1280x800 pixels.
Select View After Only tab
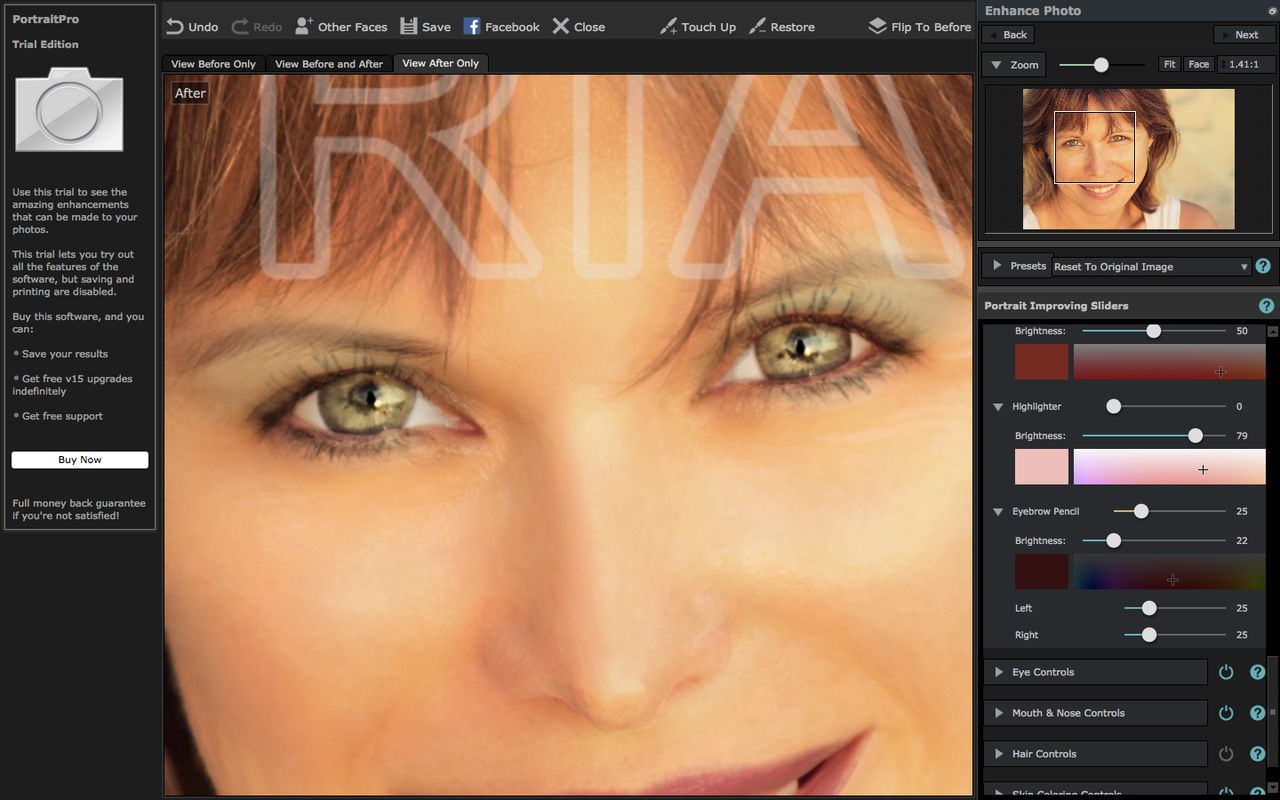[440, 63]
